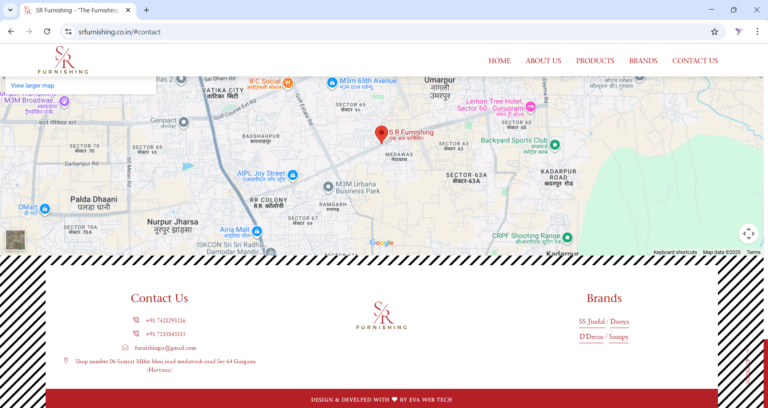Call +91 7235843515 link
Screen dimensions: 768x408
[166, 334]
